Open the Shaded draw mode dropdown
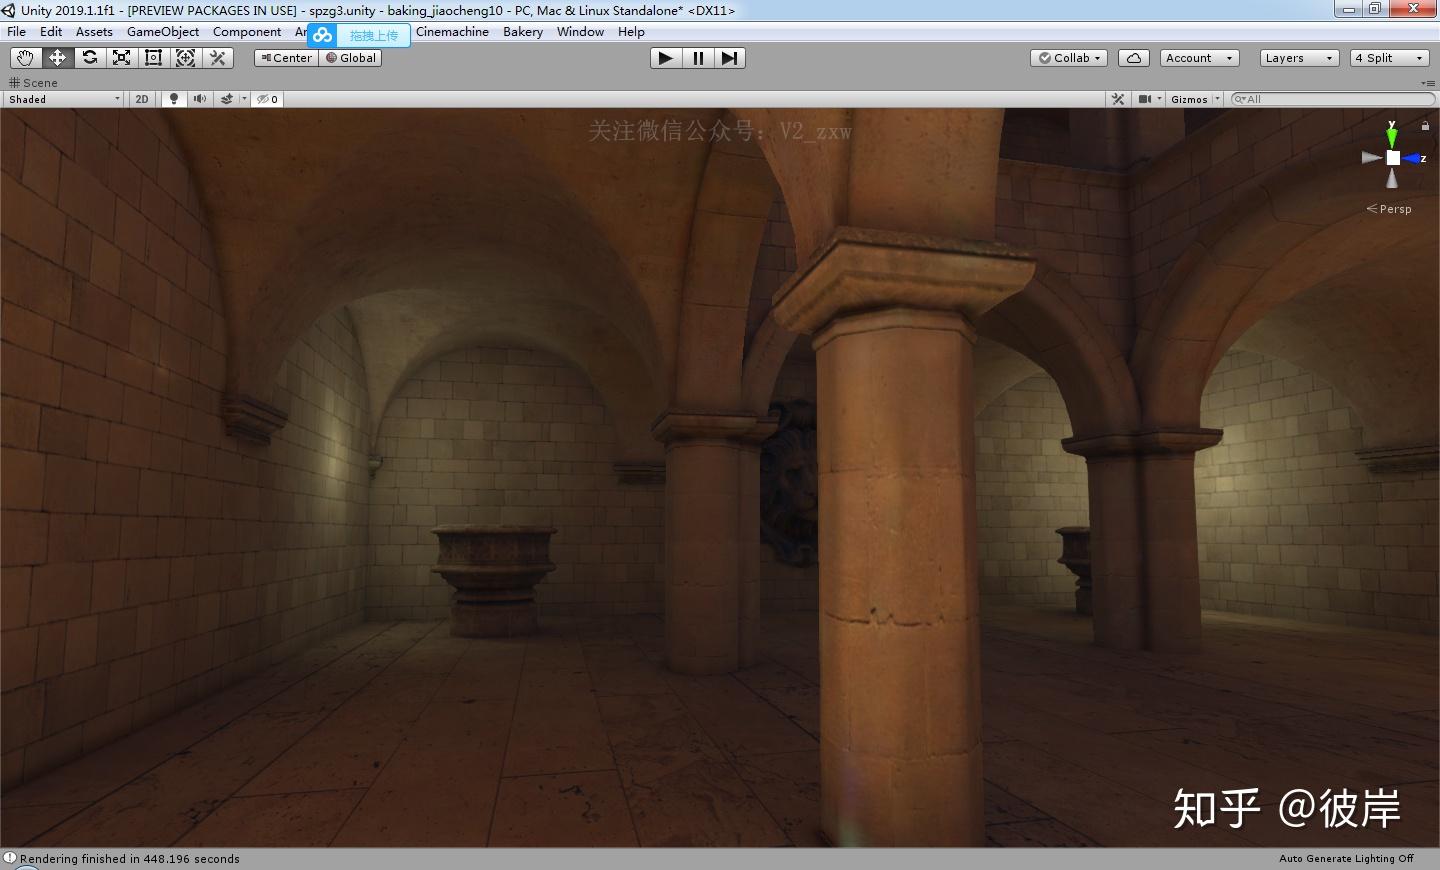The width and height of the screenshot is (1440, 870). coord(64,99)
